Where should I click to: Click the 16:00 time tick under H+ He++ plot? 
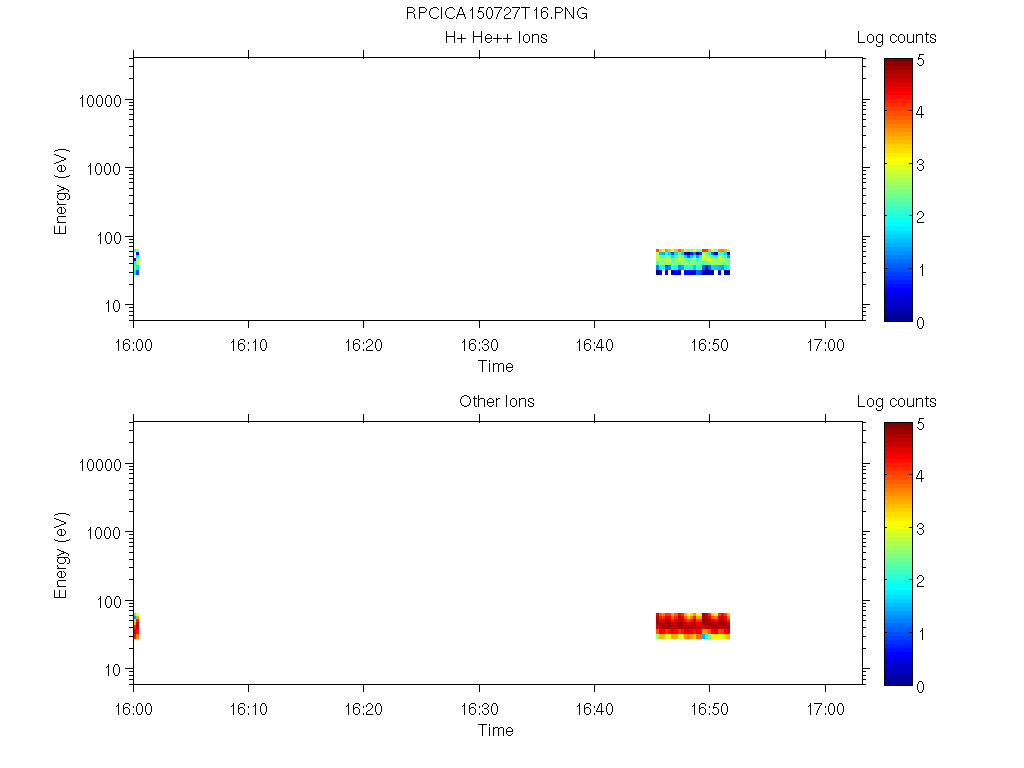point(133,345)
